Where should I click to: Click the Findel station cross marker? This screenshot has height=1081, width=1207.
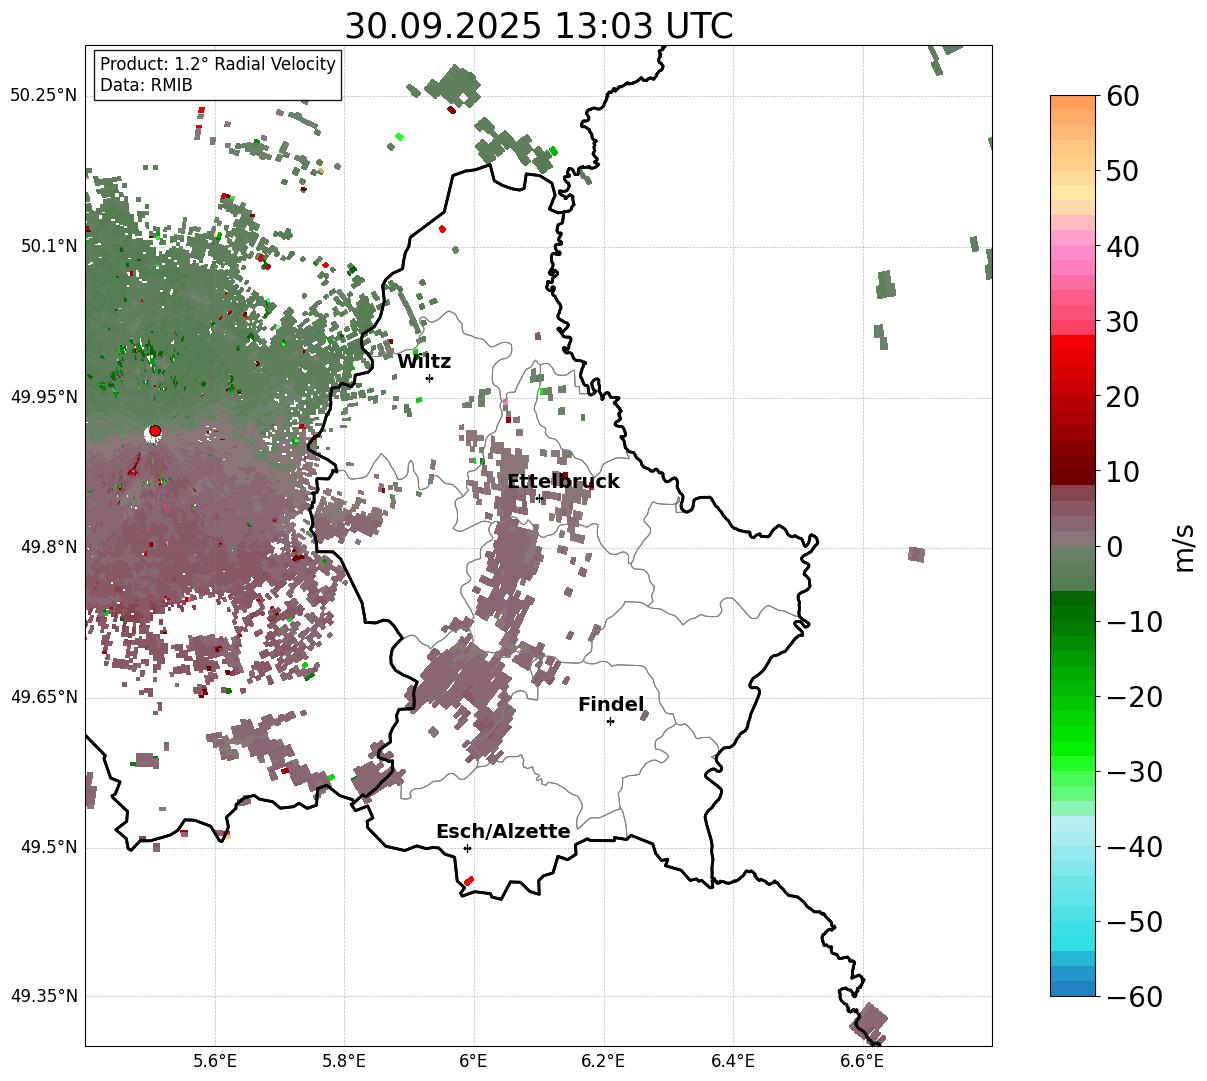(x=610, y=721)
